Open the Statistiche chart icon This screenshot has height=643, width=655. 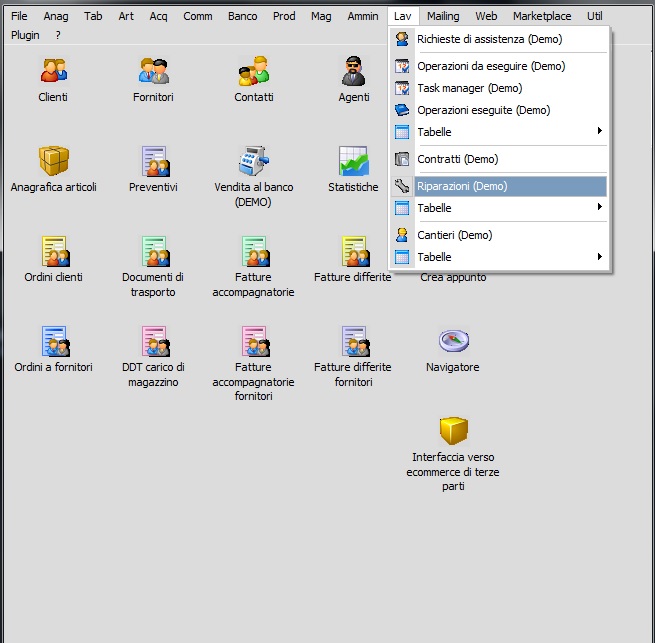(353, 161)
